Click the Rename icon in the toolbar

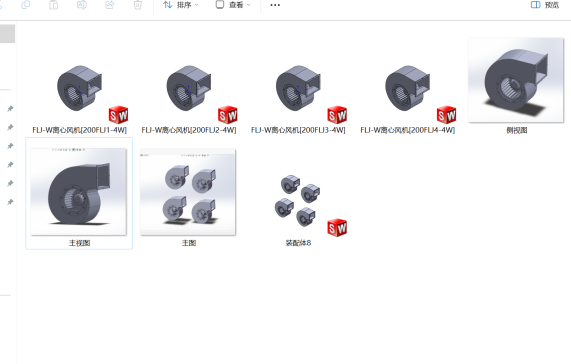coord(82,5)
